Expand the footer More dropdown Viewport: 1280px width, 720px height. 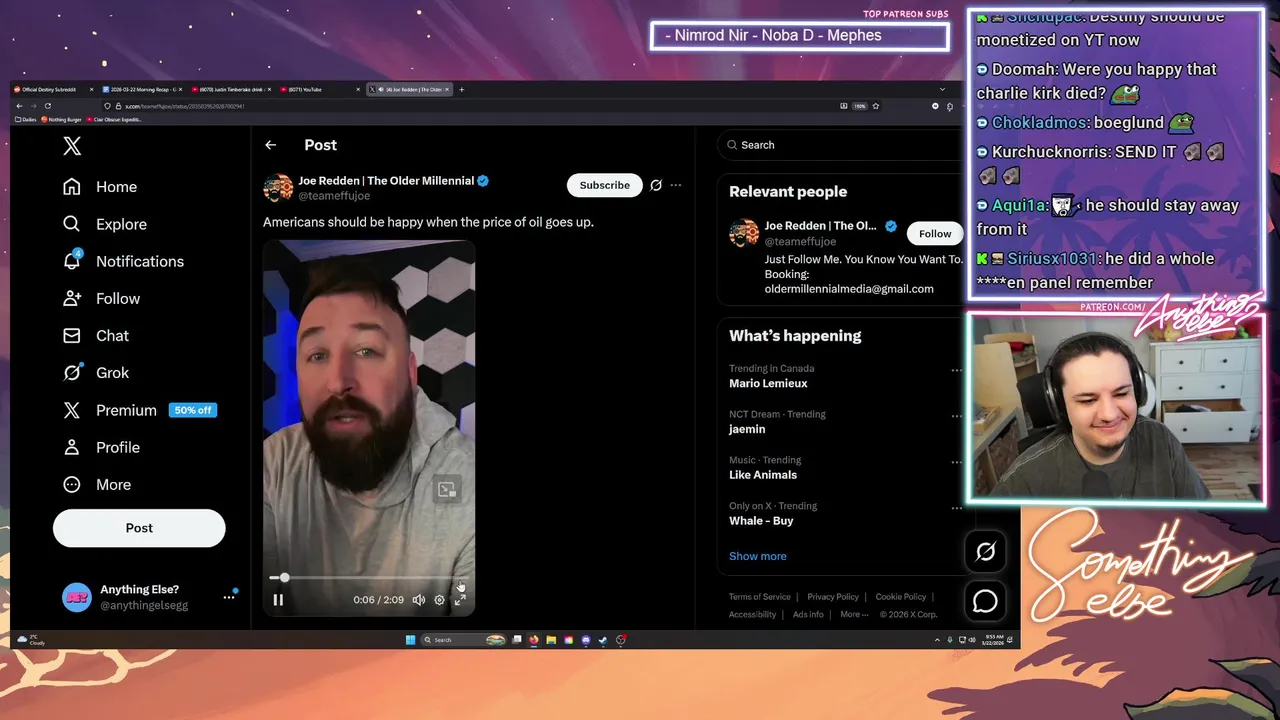pos(853,615)
